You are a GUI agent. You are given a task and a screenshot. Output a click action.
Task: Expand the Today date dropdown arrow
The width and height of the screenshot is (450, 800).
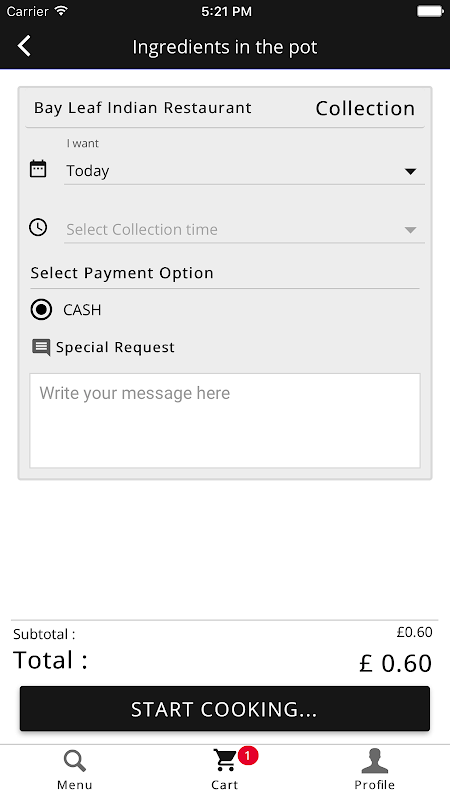[411, 172]
